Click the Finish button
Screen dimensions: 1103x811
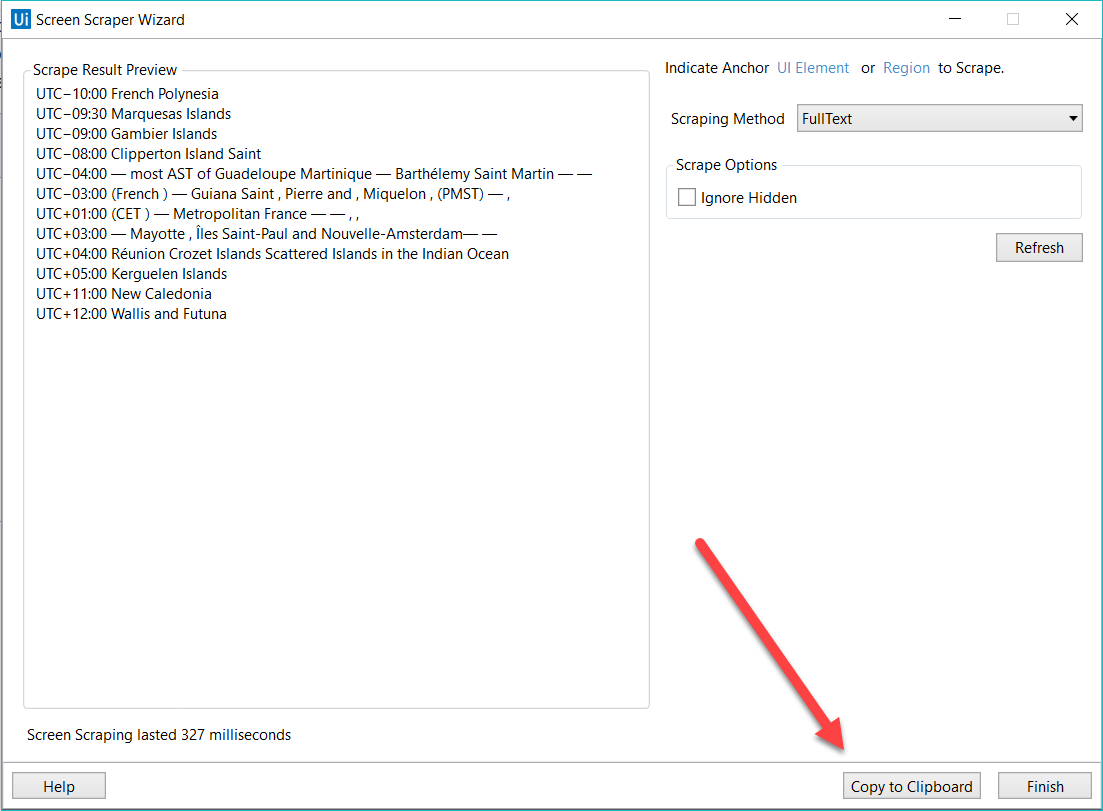[1045, 786]
